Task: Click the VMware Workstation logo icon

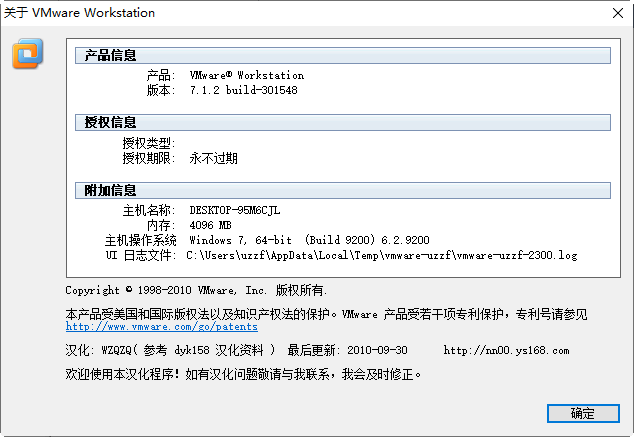Action: [27, 53]
